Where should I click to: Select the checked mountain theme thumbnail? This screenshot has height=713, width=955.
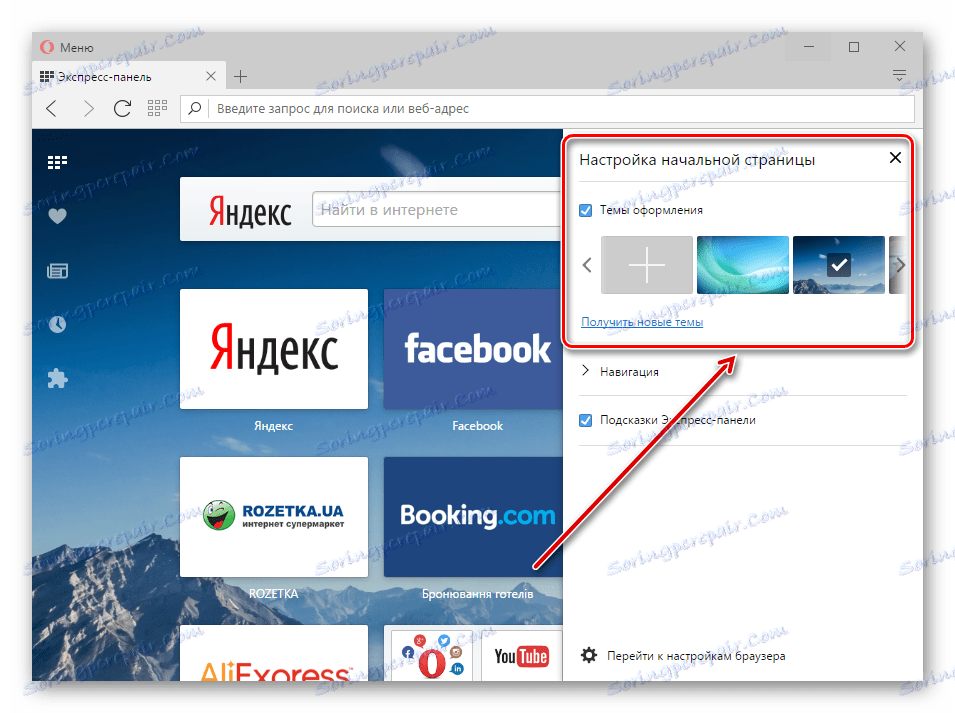tap(839, 265)
